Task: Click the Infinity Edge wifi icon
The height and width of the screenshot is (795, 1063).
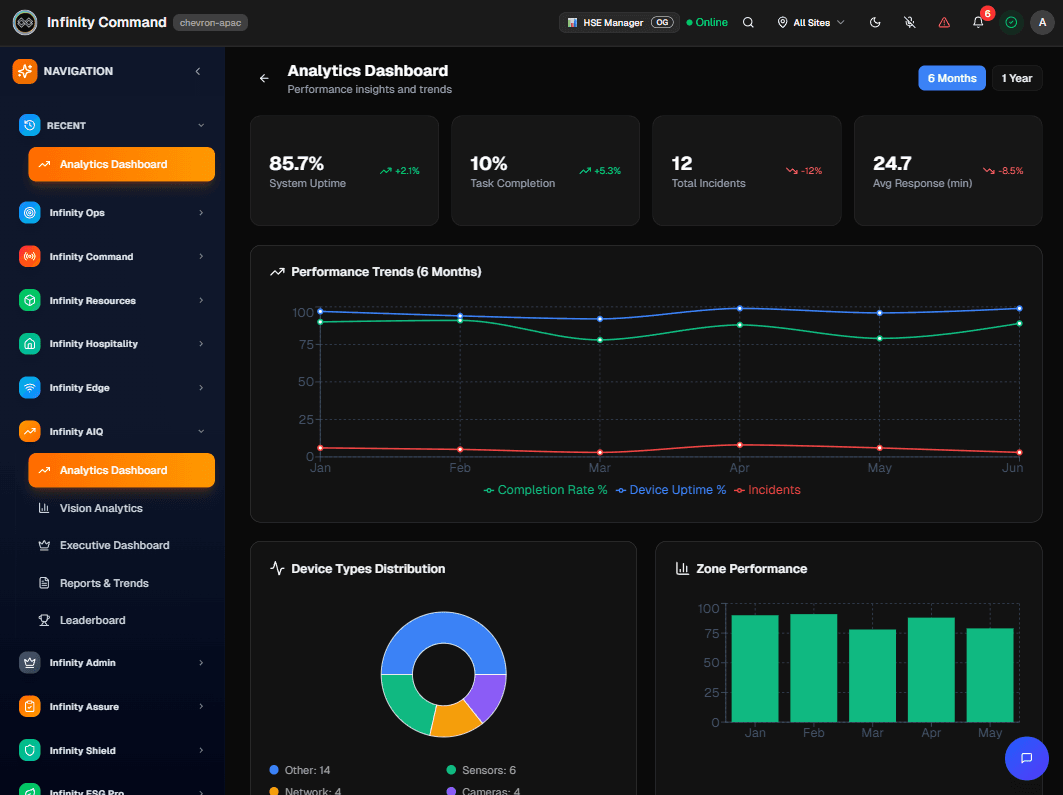Action: tap(30, 388)
